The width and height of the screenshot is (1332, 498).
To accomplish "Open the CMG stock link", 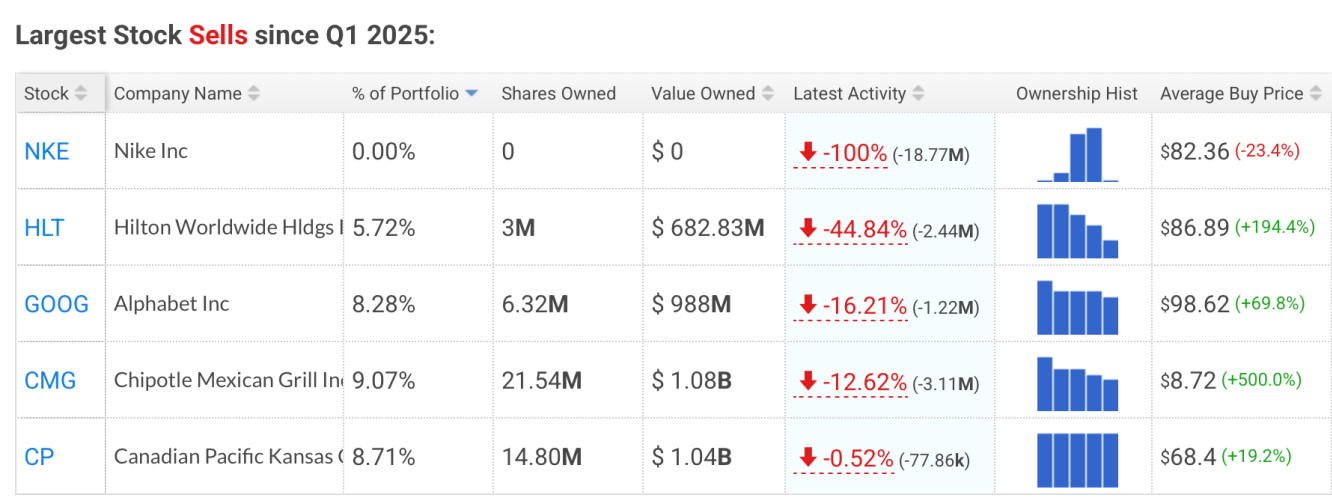I will point(50,380).
